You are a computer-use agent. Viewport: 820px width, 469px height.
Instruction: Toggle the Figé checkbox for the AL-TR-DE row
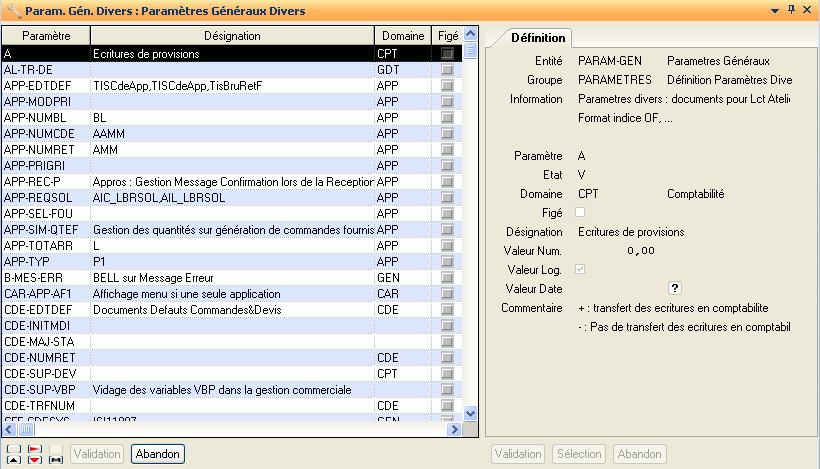(447, 70)
